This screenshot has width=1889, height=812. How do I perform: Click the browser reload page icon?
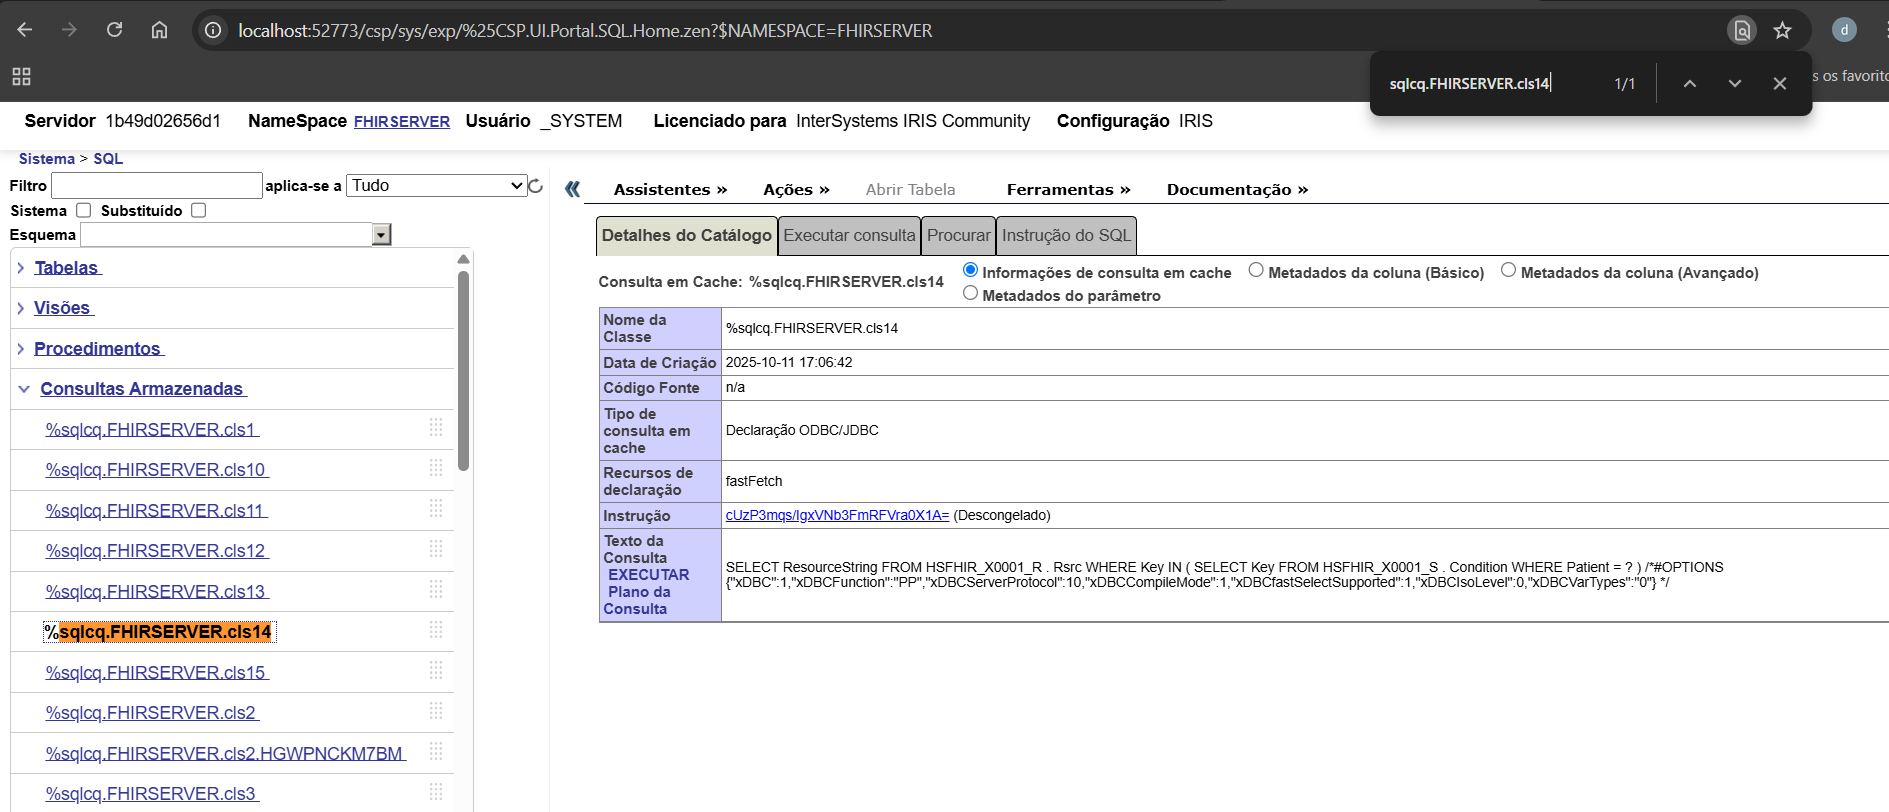(115, 30)
